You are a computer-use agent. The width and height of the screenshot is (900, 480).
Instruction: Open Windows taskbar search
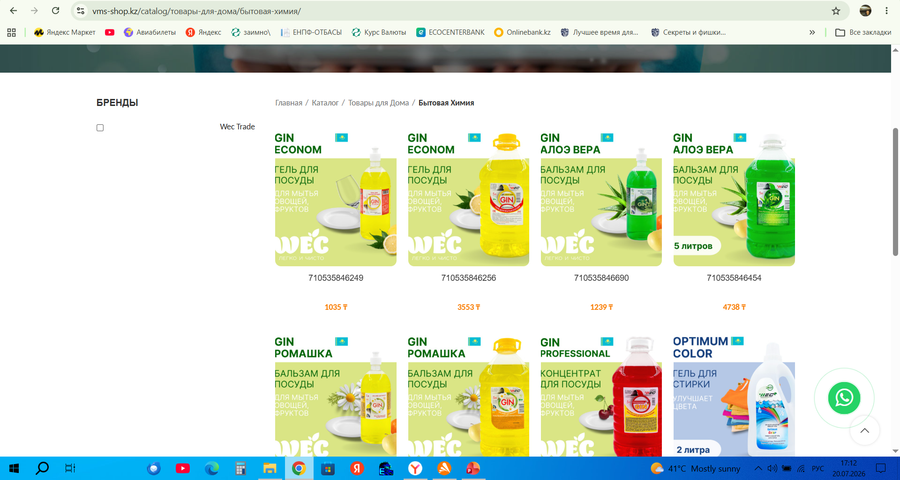pos(42,468)
